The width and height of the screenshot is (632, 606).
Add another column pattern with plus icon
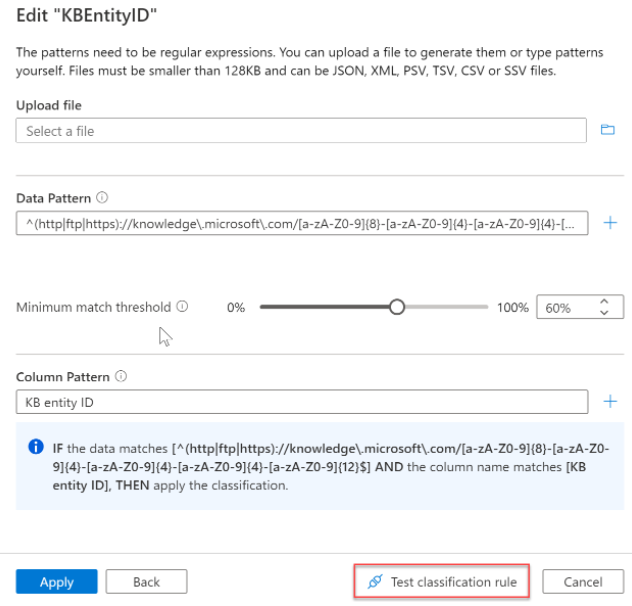[x=611, y=402]
